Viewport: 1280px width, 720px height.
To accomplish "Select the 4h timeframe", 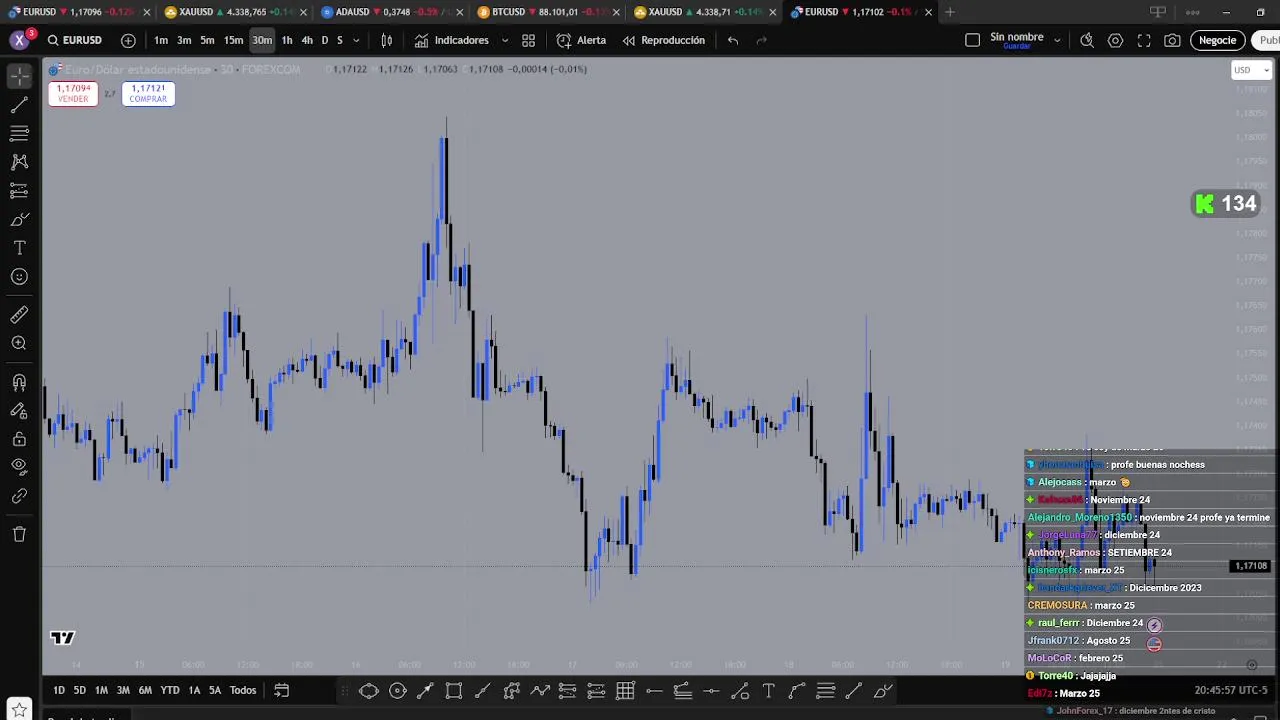I will [x=307, y=40].
